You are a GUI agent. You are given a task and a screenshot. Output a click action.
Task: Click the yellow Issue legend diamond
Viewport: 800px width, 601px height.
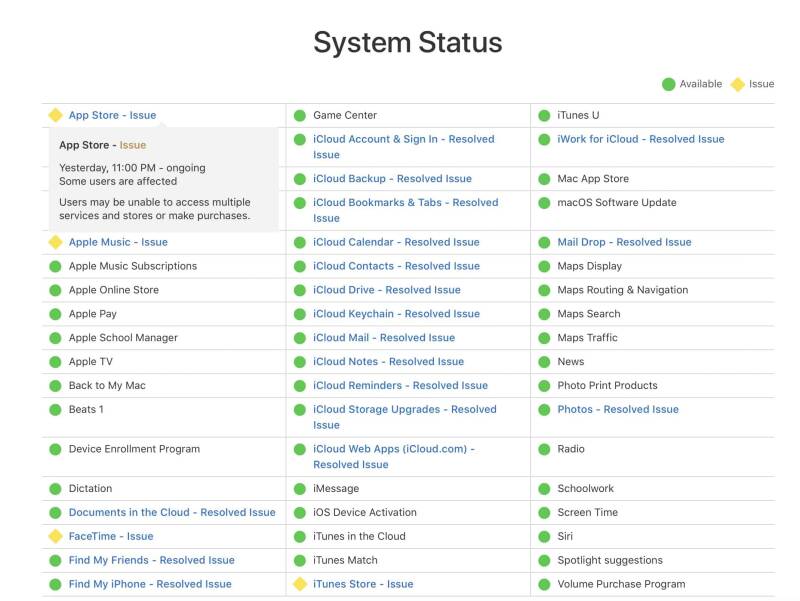pyautogui.click(x=738, y=84)
